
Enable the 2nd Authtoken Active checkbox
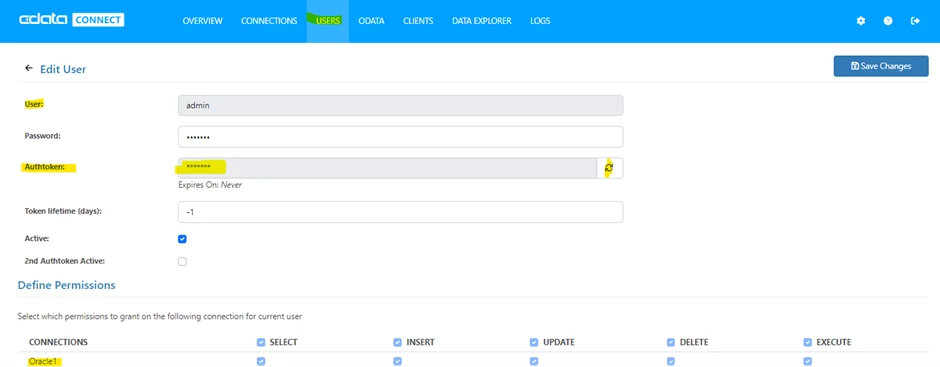[x=182, y=261]
